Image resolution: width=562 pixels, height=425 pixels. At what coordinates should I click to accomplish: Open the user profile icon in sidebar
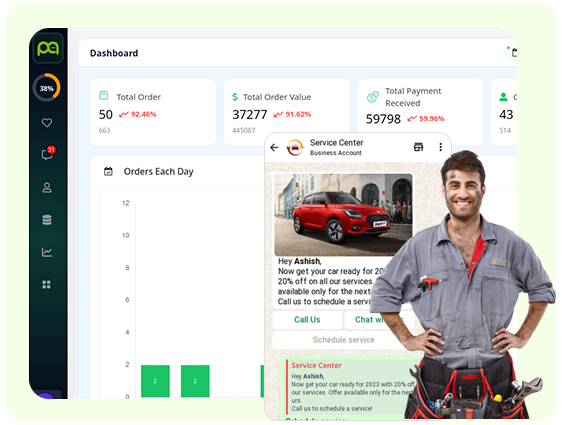[x=47, y=187]
